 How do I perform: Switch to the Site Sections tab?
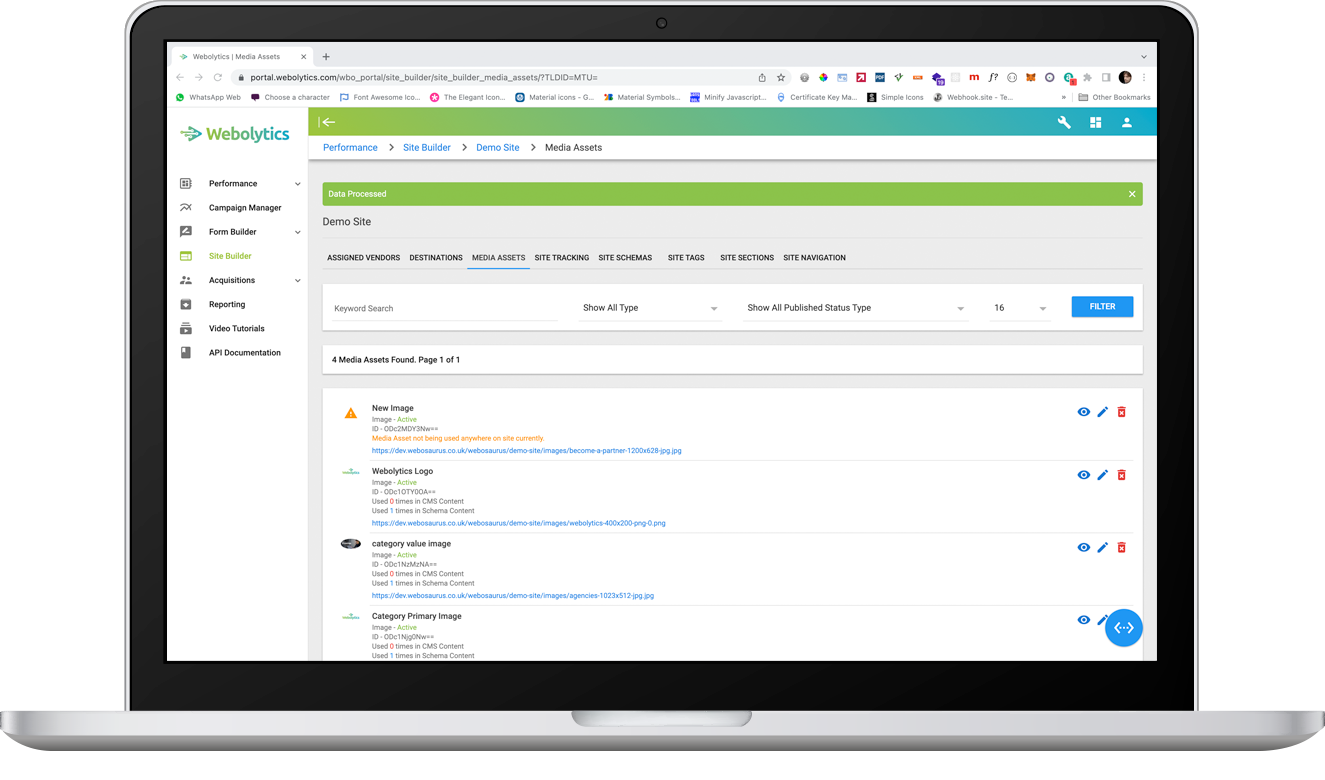coord(747,258)
